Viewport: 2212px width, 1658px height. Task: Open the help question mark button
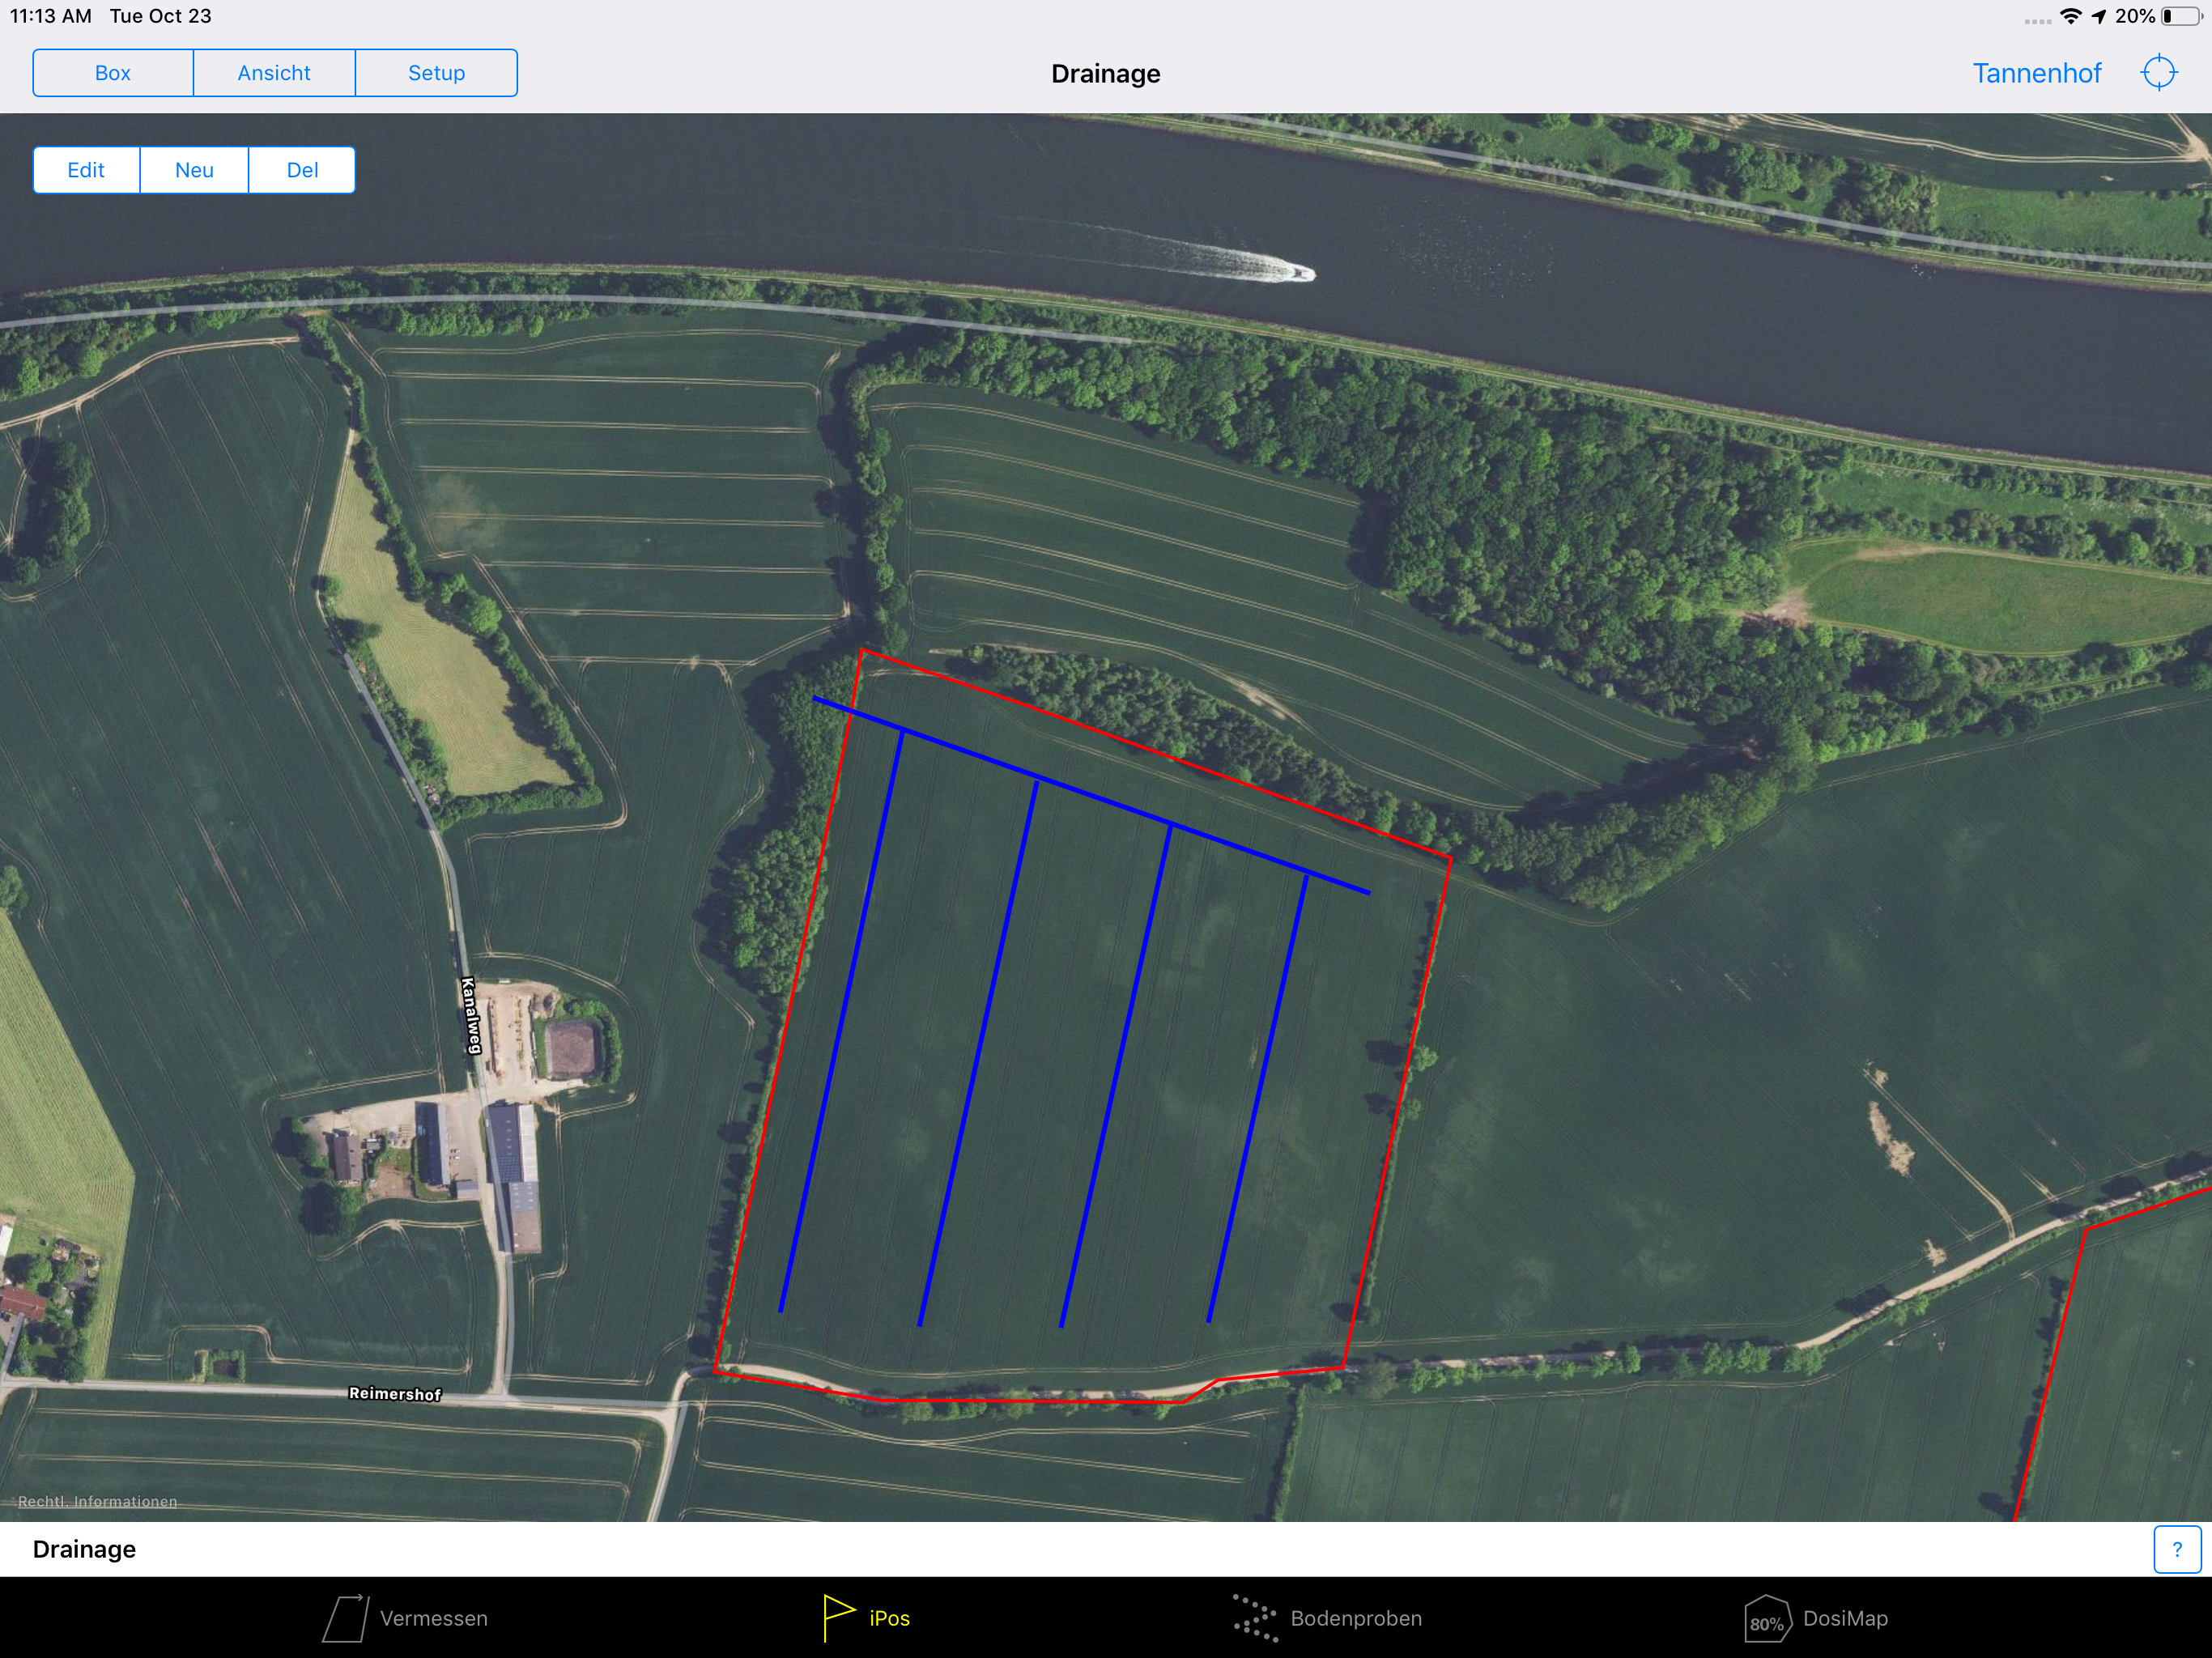2176,1549
